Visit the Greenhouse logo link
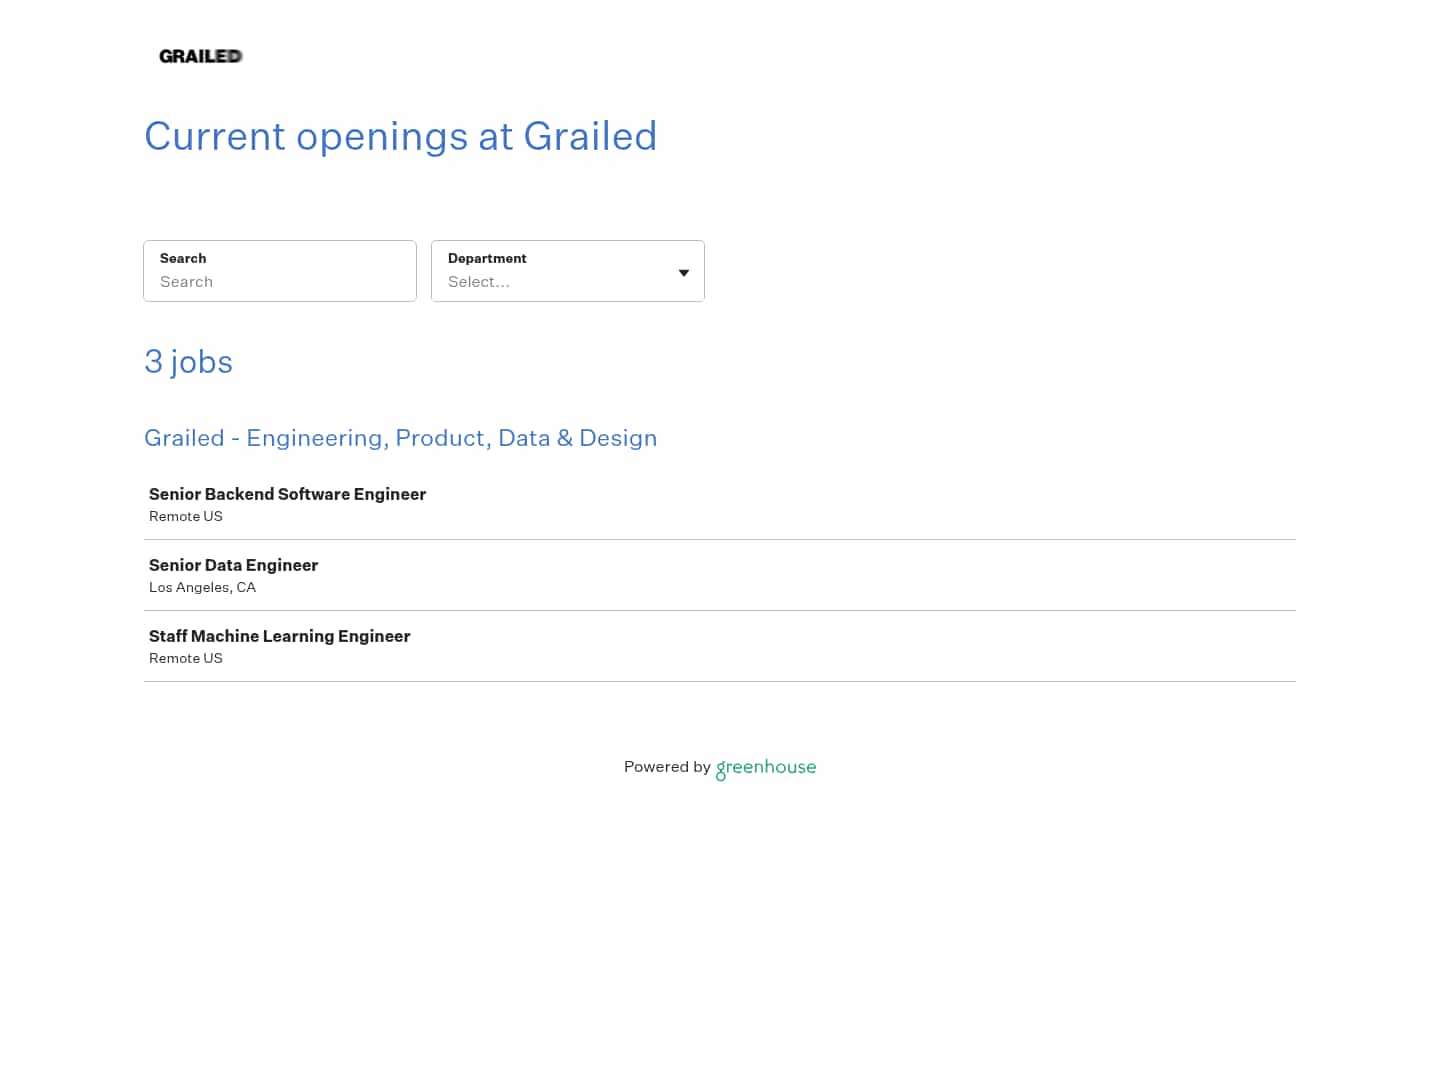 pyautogui.click(x=766, y=768)
